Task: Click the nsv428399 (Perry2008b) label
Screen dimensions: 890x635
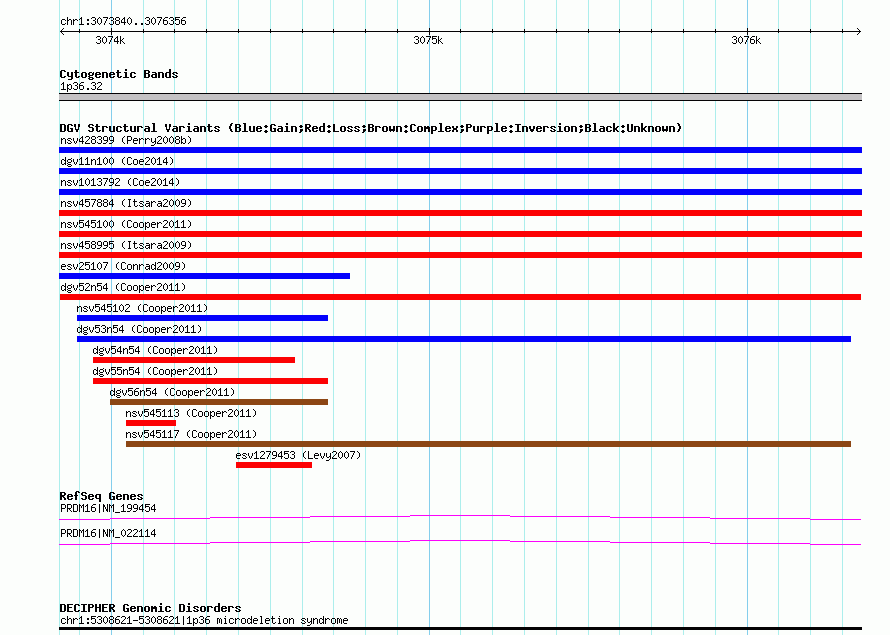Action: click(126, 140)
